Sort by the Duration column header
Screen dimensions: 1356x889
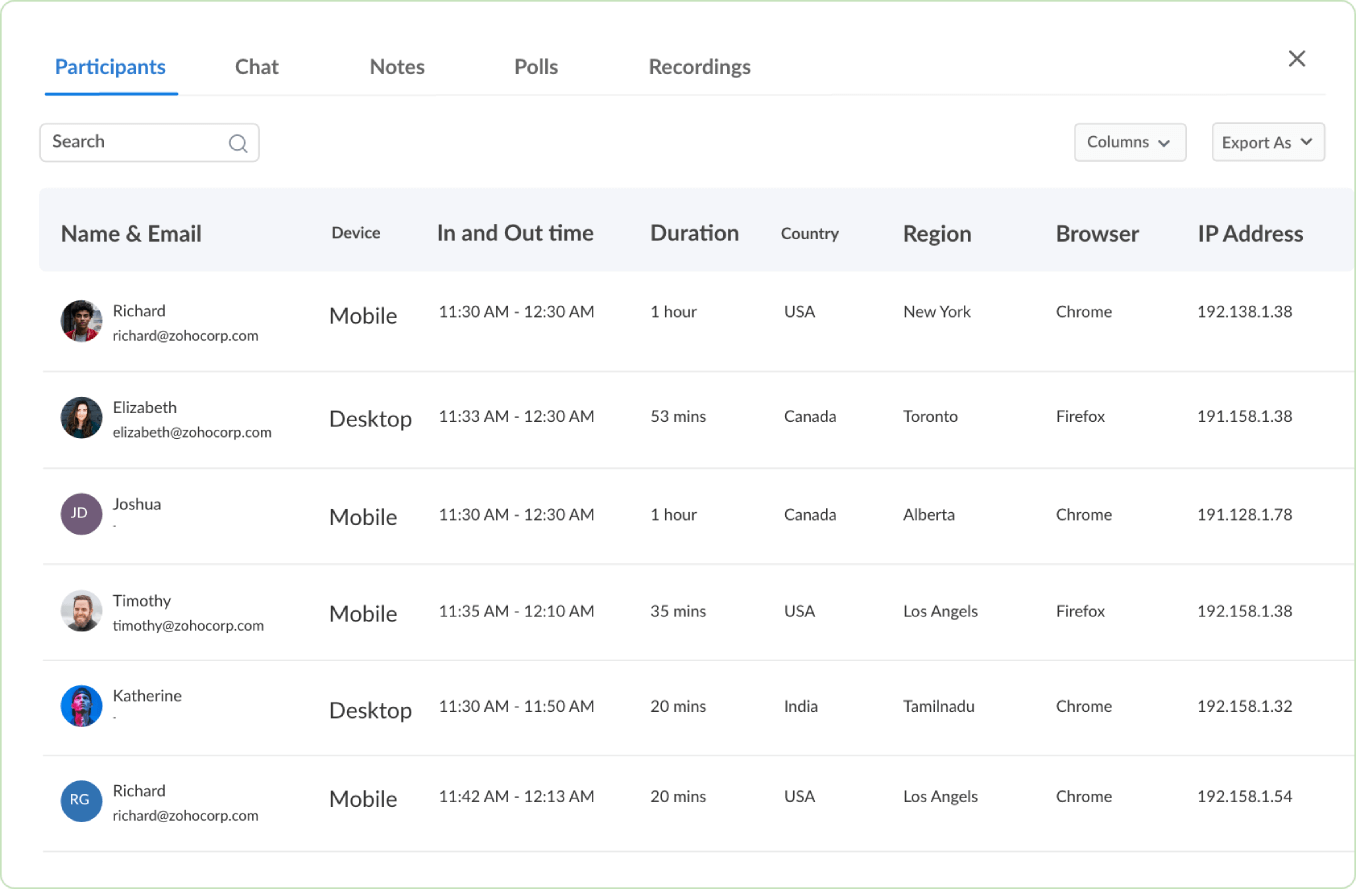694,233
